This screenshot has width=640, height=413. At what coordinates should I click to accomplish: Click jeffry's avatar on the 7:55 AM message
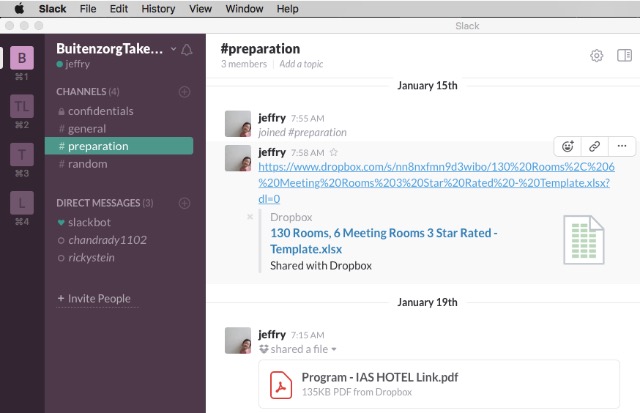(x=238, y=124)
